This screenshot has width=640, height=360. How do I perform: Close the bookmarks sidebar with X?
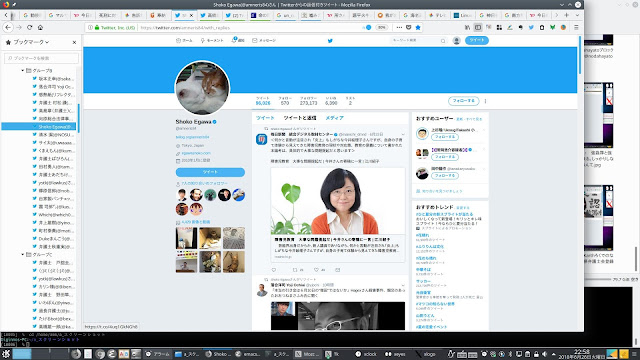74,42
